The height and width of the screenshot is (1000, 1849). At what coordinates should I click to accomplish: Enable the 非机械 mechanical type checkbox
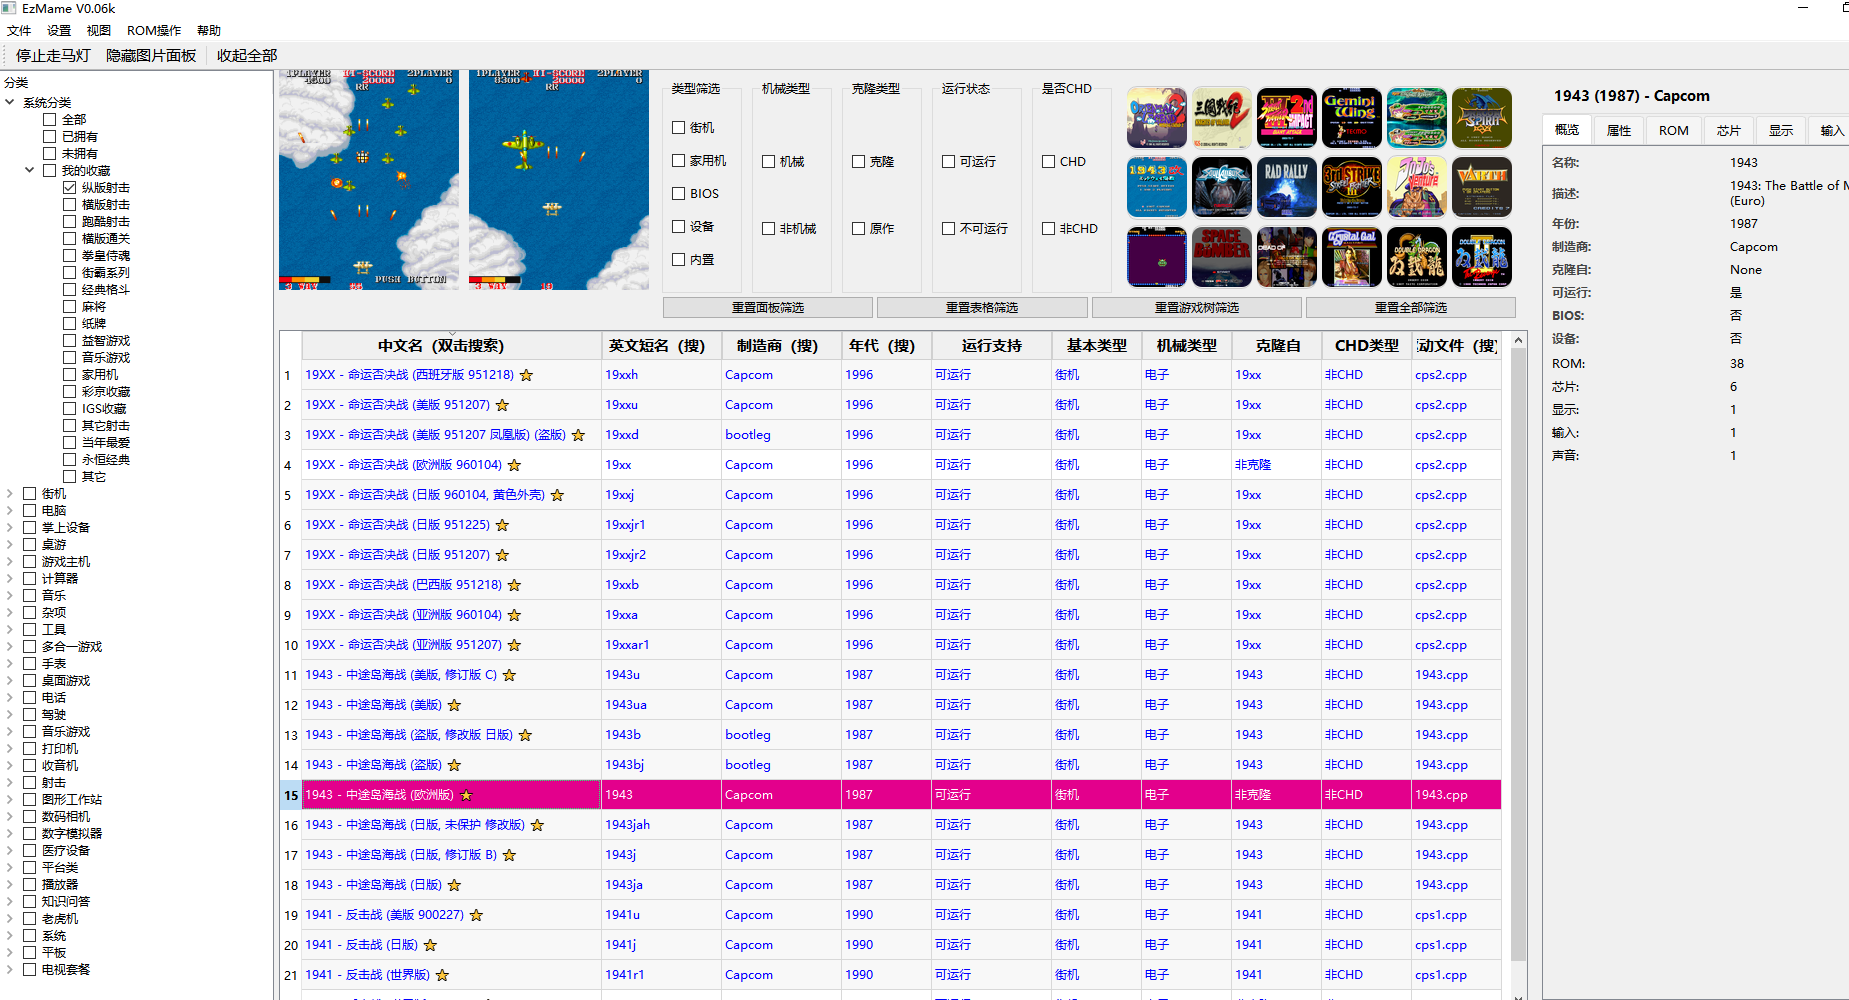coord(769,228)
